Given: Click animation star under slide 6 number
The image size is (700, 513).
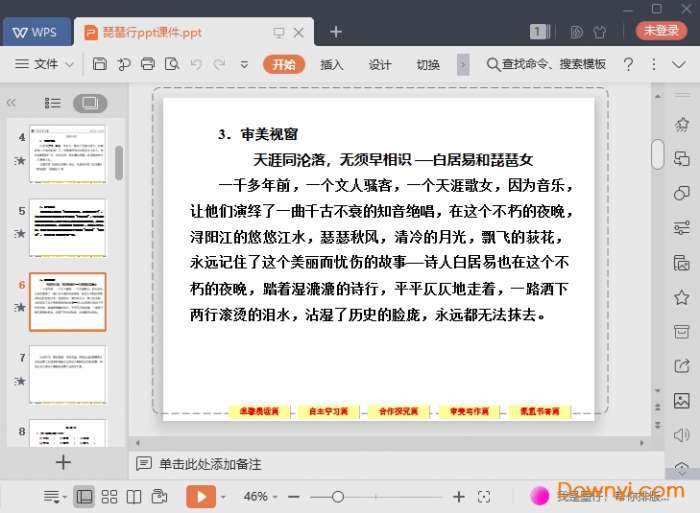Looking at the screenshot, I should click(x=20, y=307).
